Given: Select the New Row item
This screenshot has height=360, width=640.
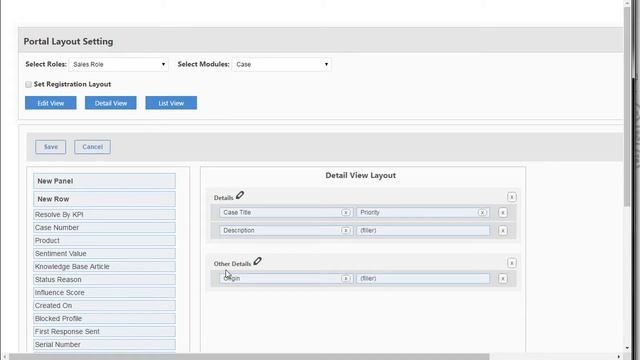Looking at the screenshot, I should (x=104, y=199).
